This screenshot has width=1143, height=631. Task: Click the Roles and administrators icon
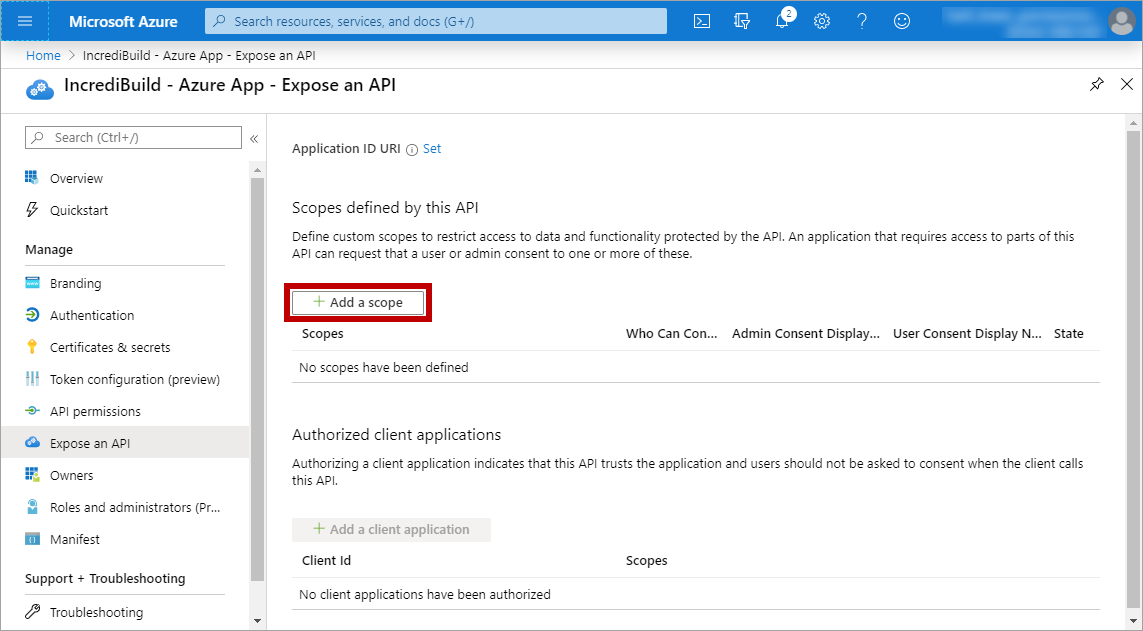point(32,507)
